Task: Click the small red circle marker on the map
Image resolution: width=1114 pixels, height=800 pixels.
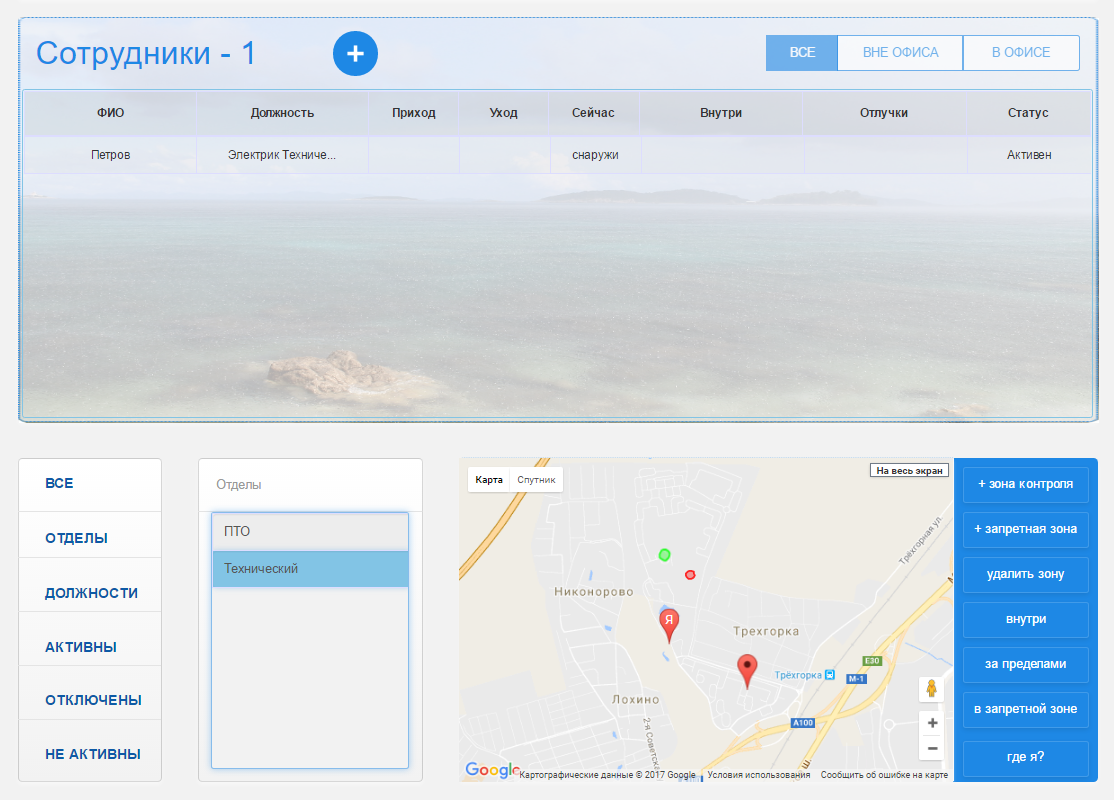Action: (690, 575)
